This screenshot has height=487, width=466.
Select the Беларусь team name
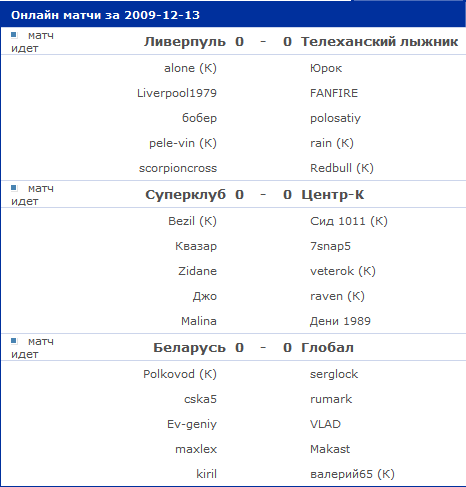click(x=189, y=348)
